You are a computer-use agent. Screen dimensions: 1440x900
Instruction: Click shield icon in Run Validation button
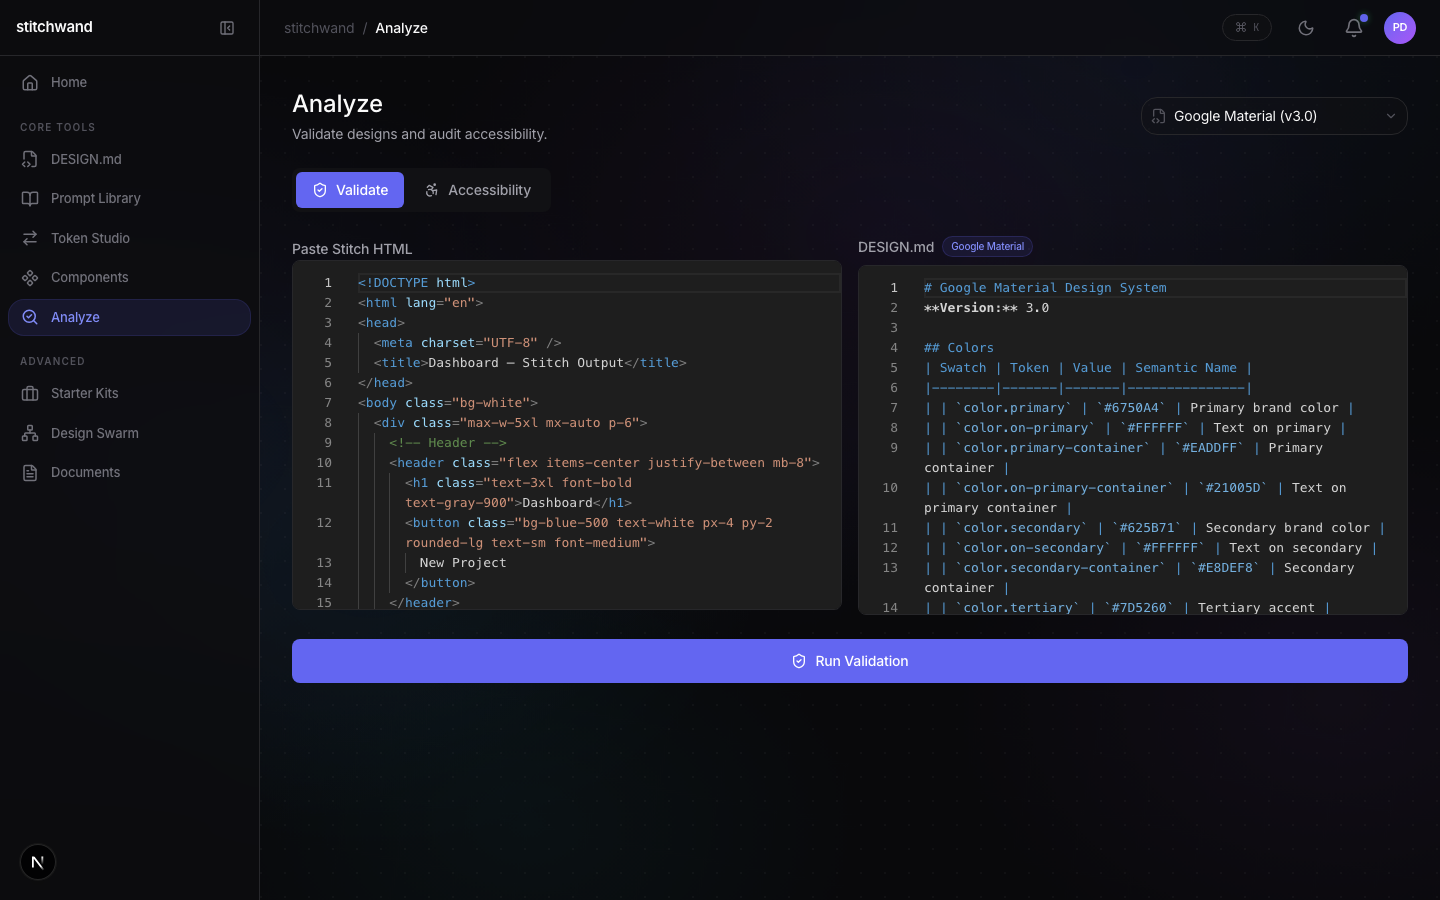tap(799, 661)
